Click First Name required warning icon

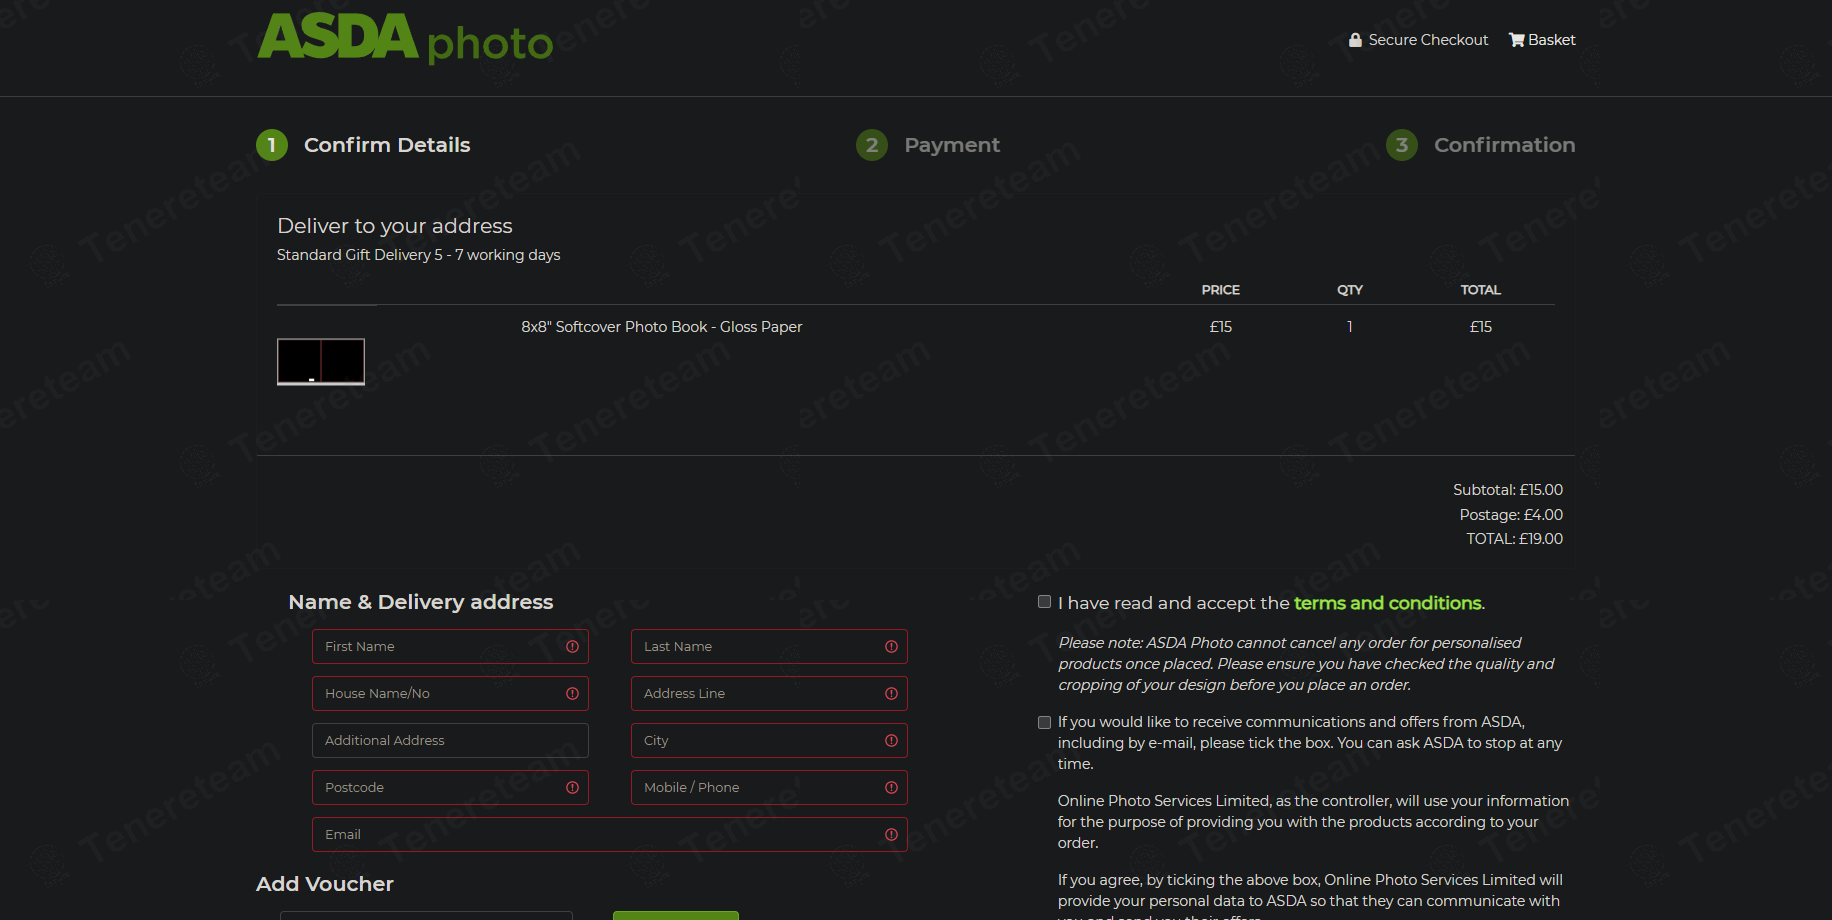(572, 647)
